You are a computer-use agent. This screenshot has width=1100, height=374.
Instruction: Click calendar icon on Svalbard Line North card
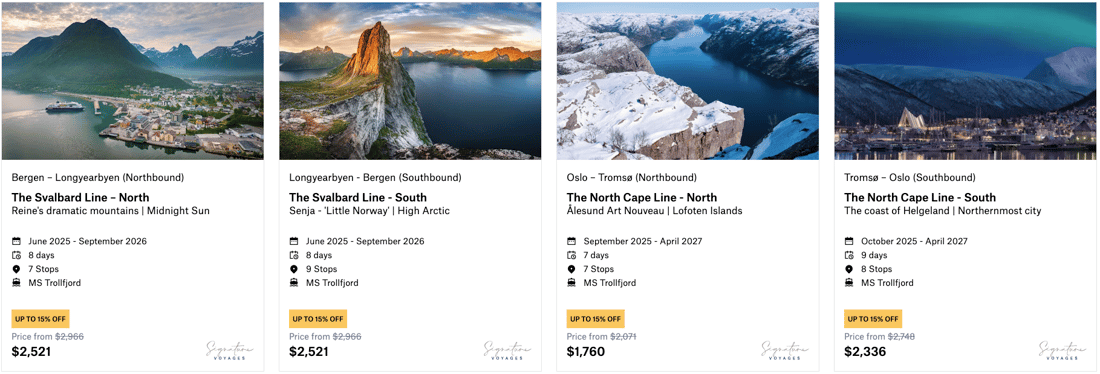(16, 241)
